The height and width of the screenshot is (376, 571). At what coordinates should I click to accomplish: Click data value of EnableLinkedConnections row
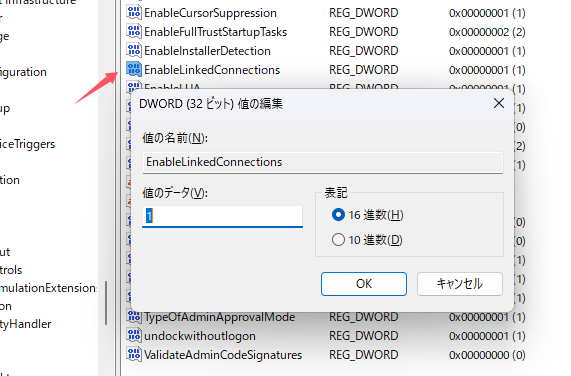(x=487, y=70)
